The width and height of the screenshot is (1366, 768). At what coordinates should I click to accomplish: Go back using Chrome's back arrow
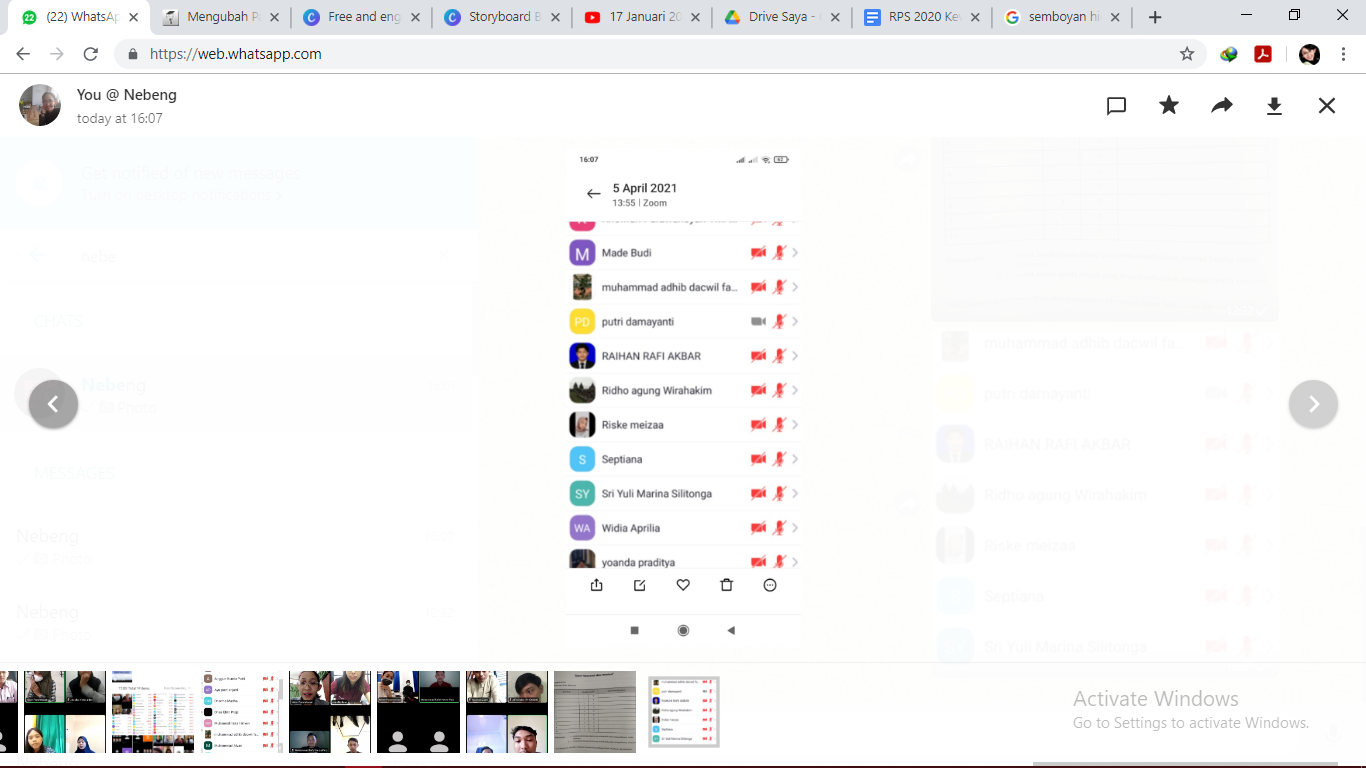click(23, 54)
